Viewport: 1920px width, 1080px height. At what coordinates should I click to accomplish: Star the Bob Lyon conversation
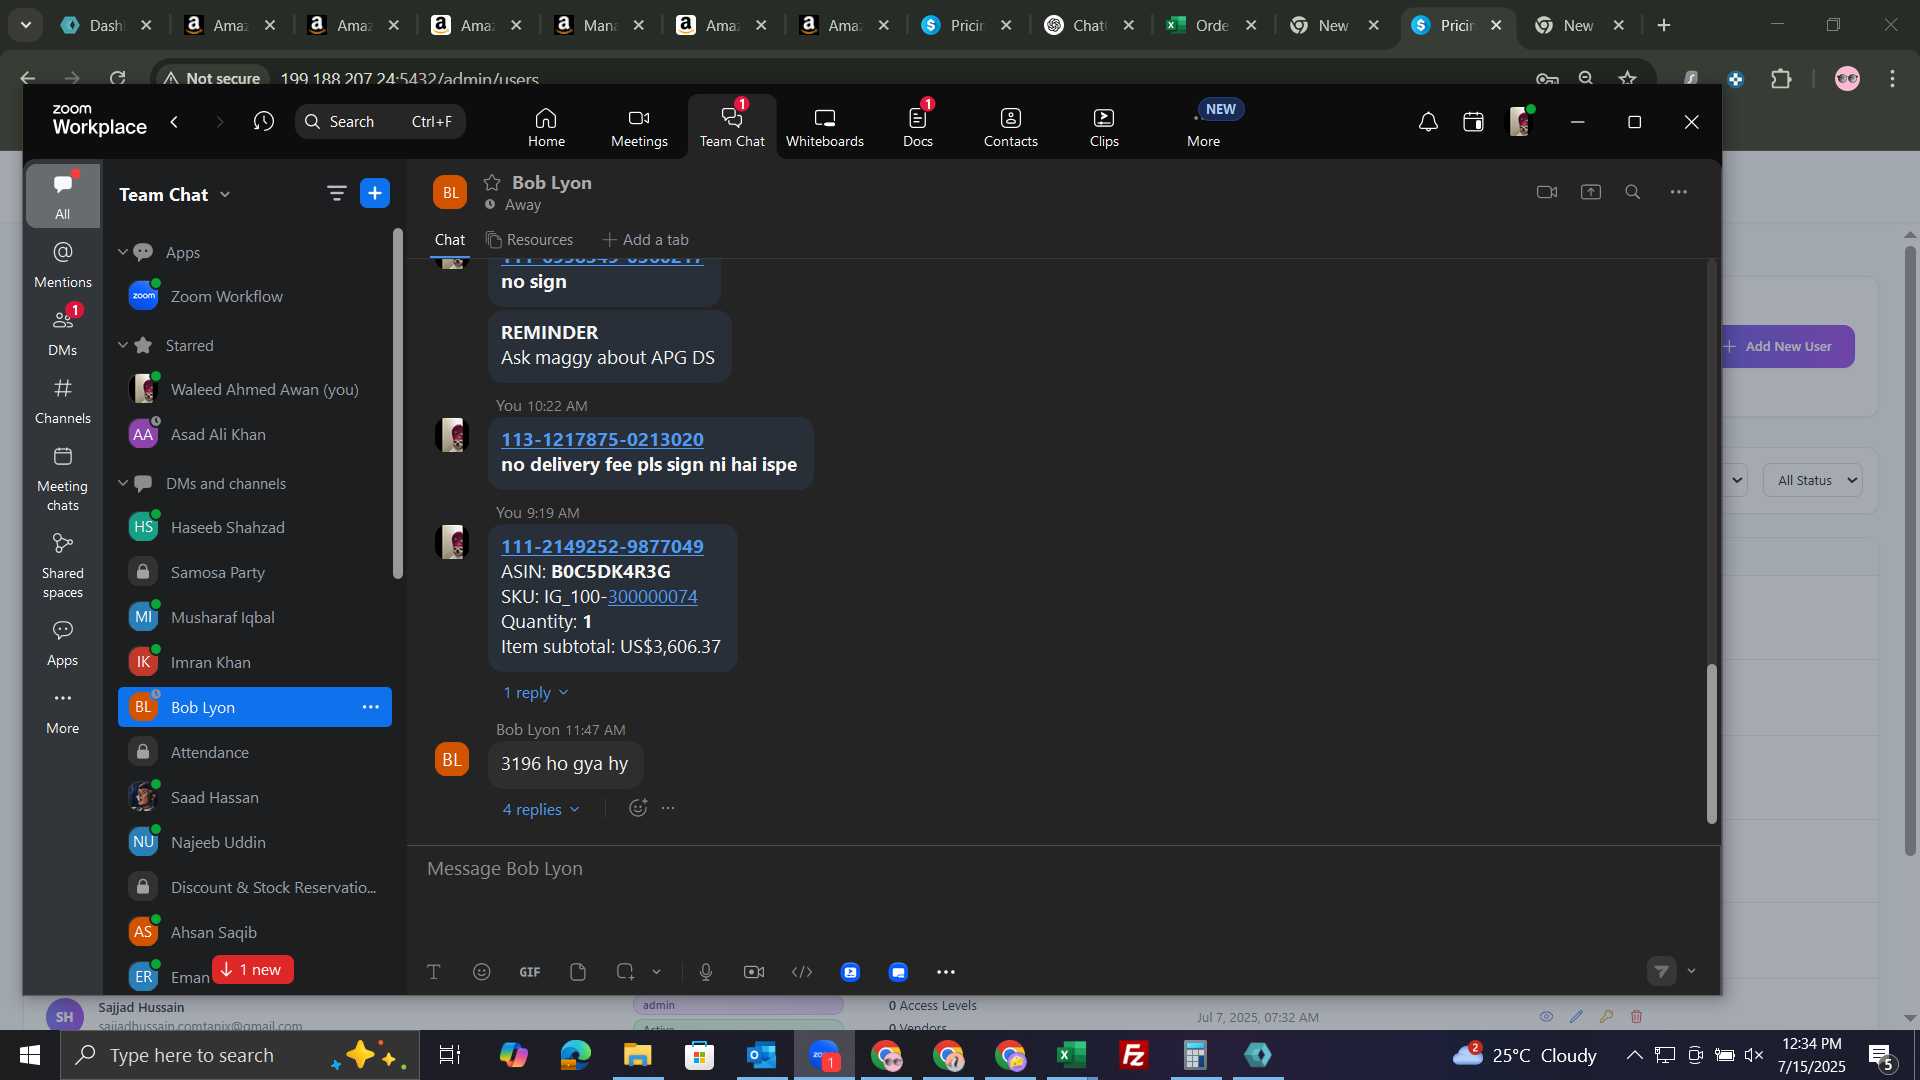(x=492, y=182)
